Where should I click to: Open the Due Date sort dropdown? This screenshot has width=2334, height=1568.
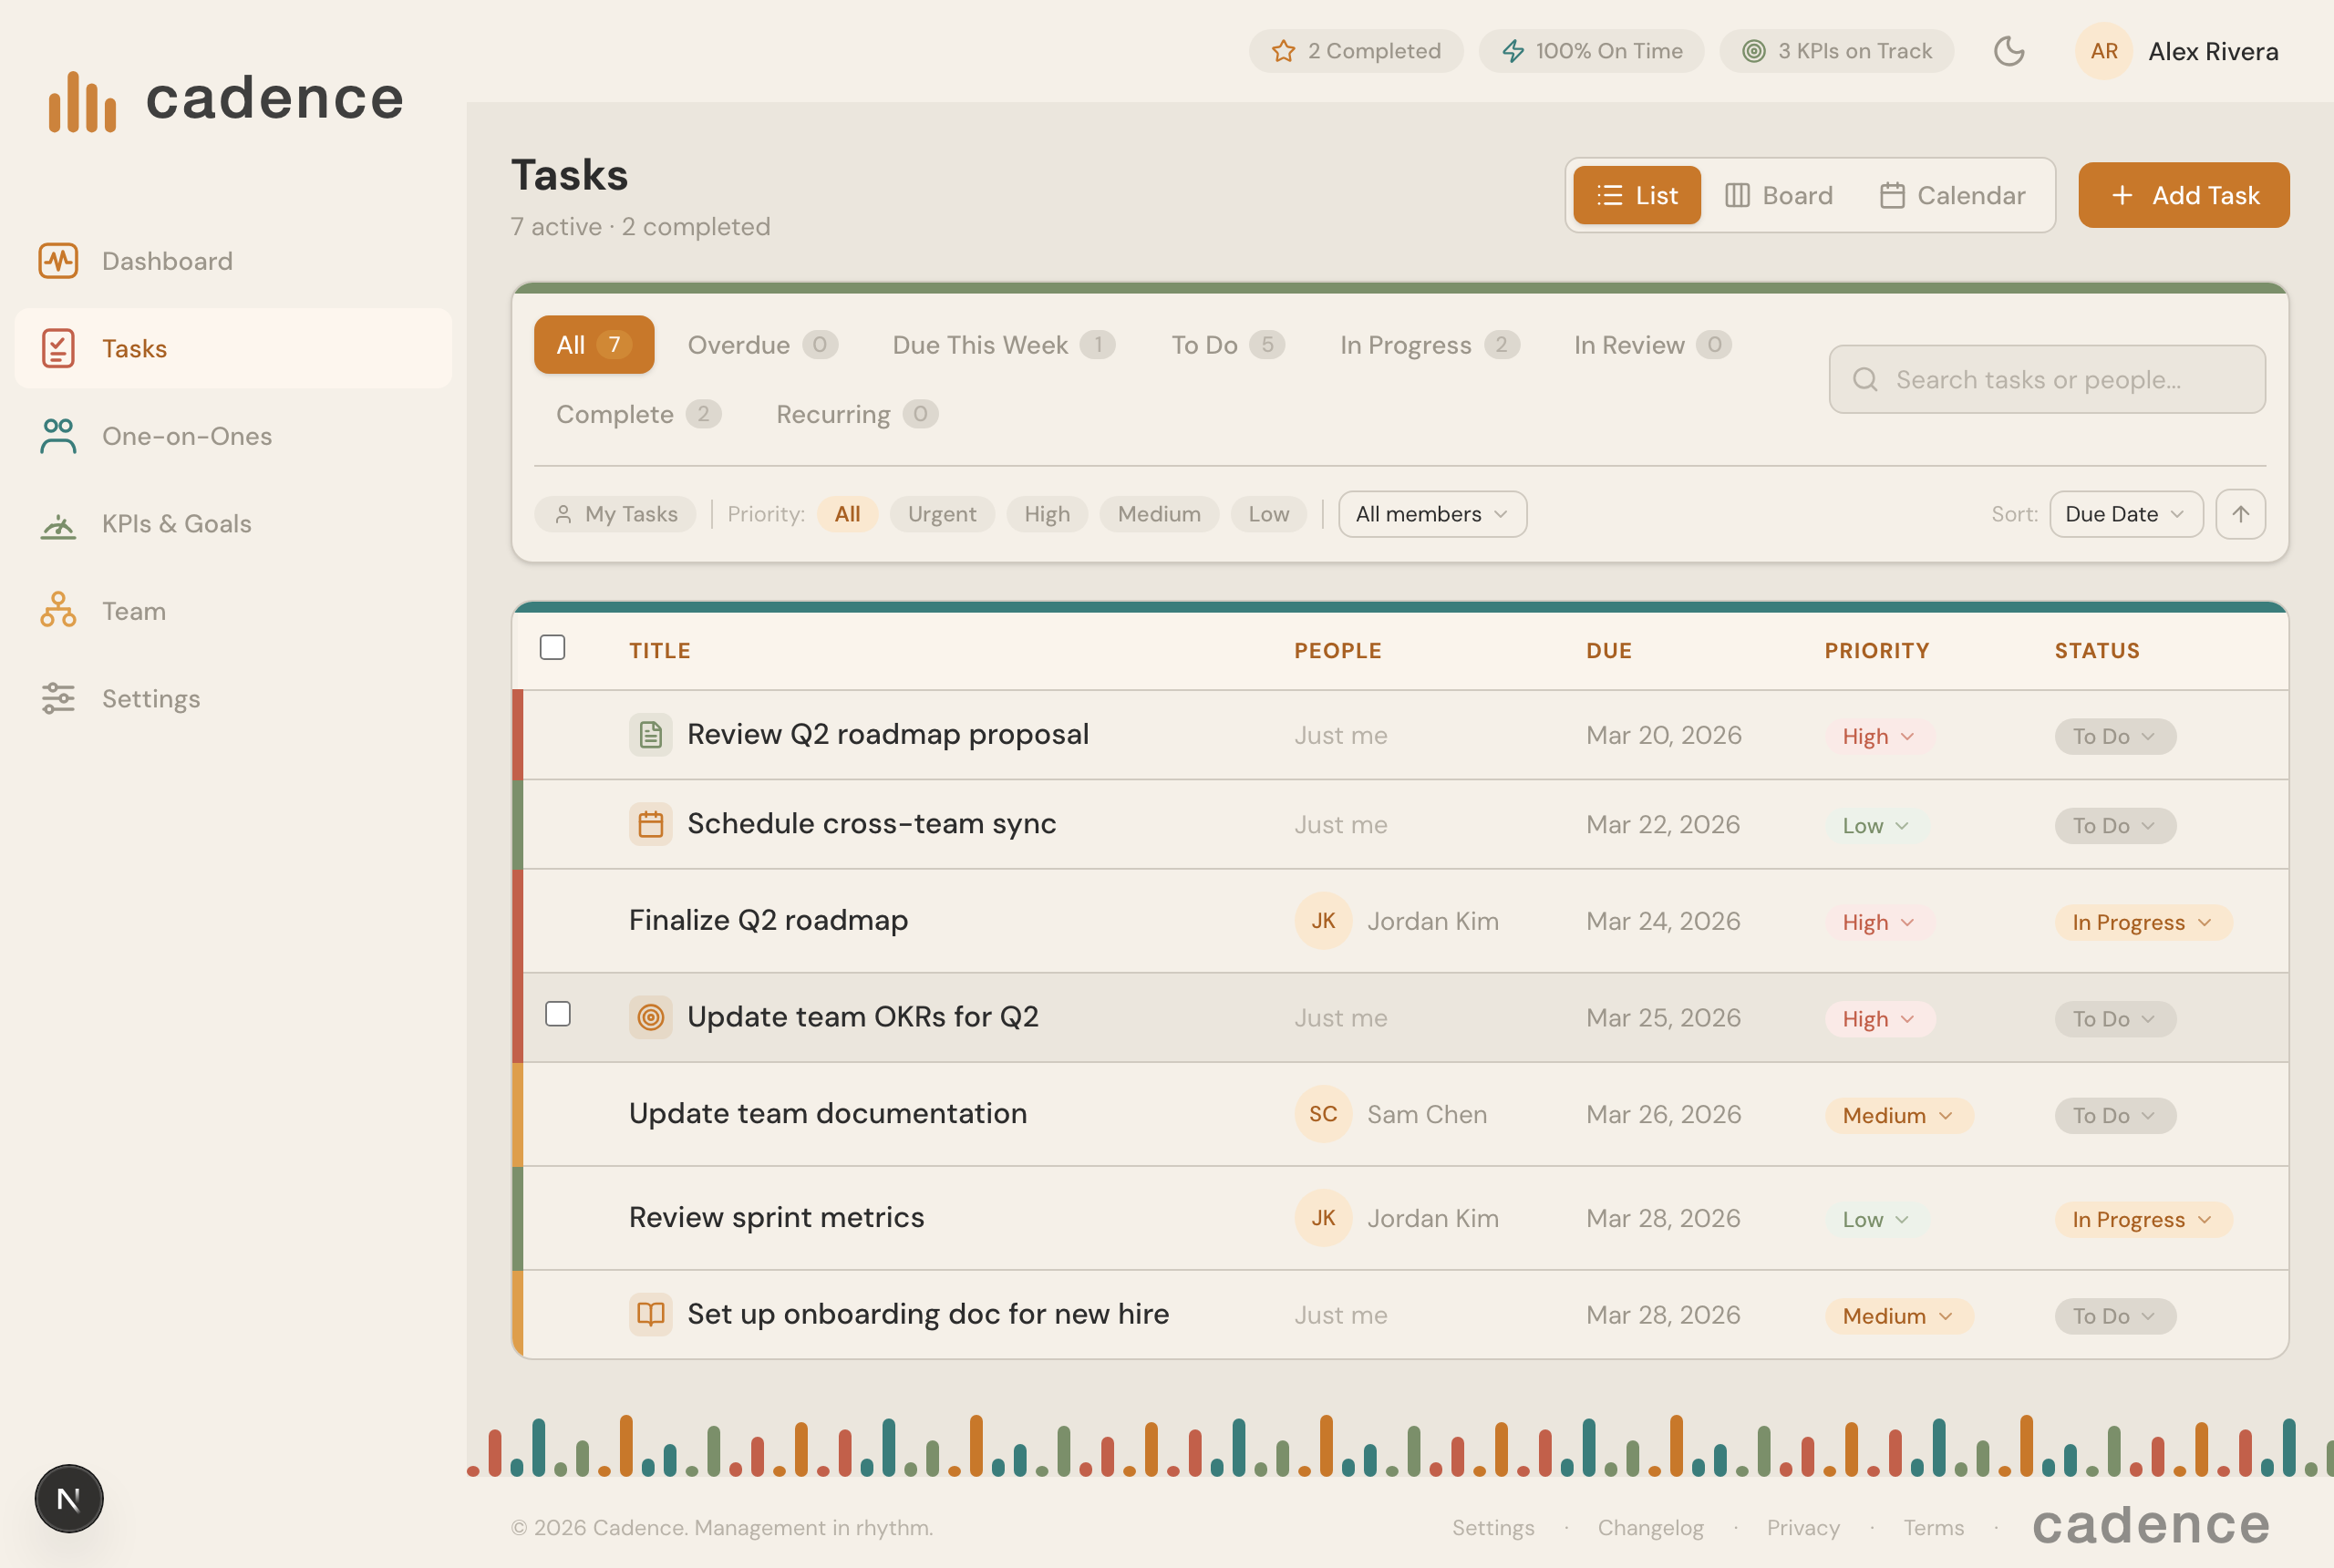point(2125,514)
